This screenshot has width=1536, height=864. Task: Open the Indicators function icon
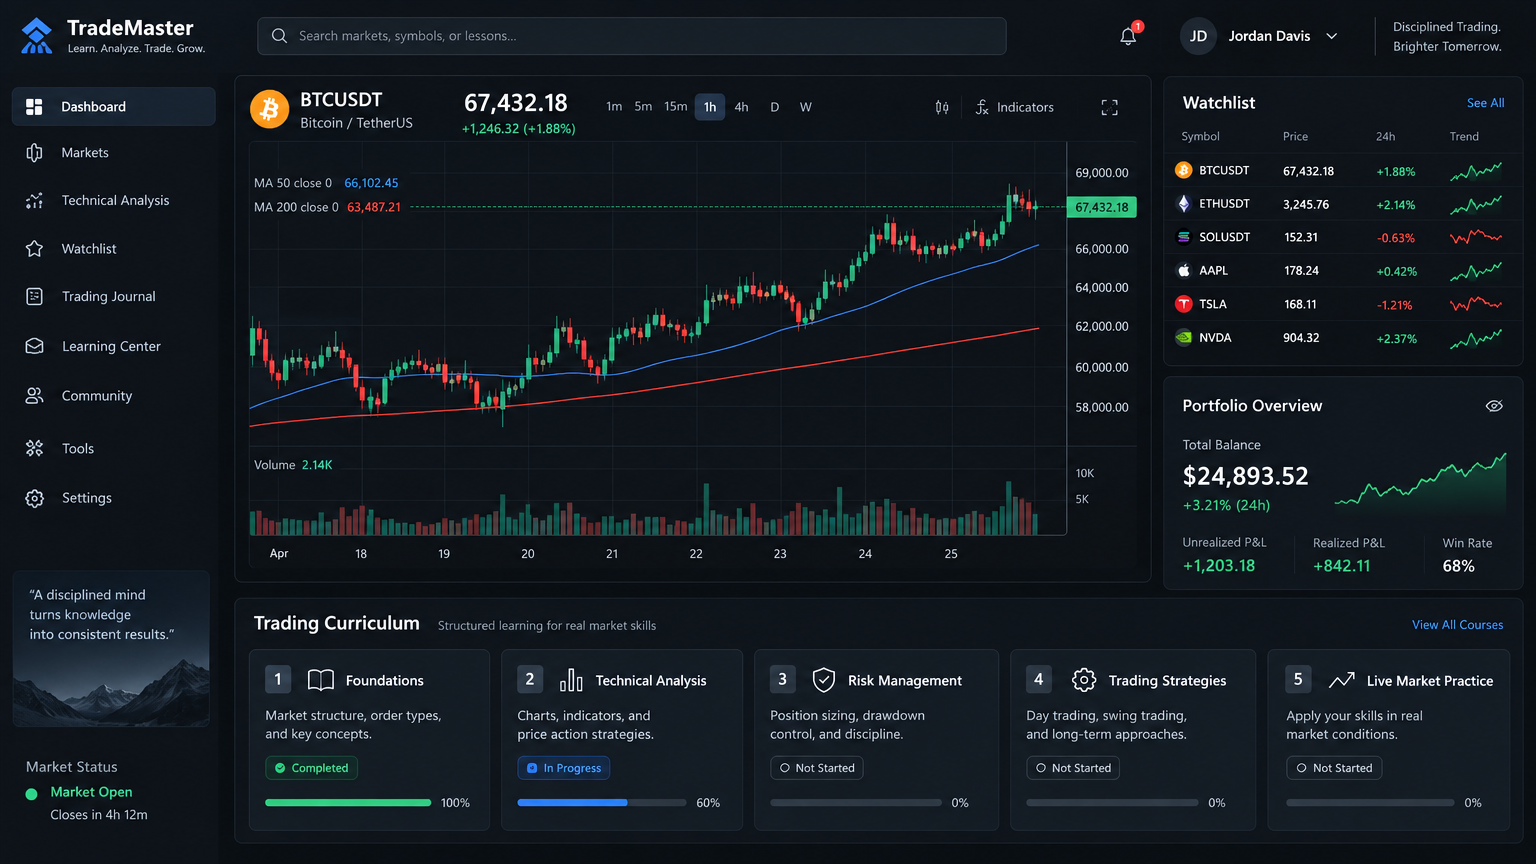[982, 107]
